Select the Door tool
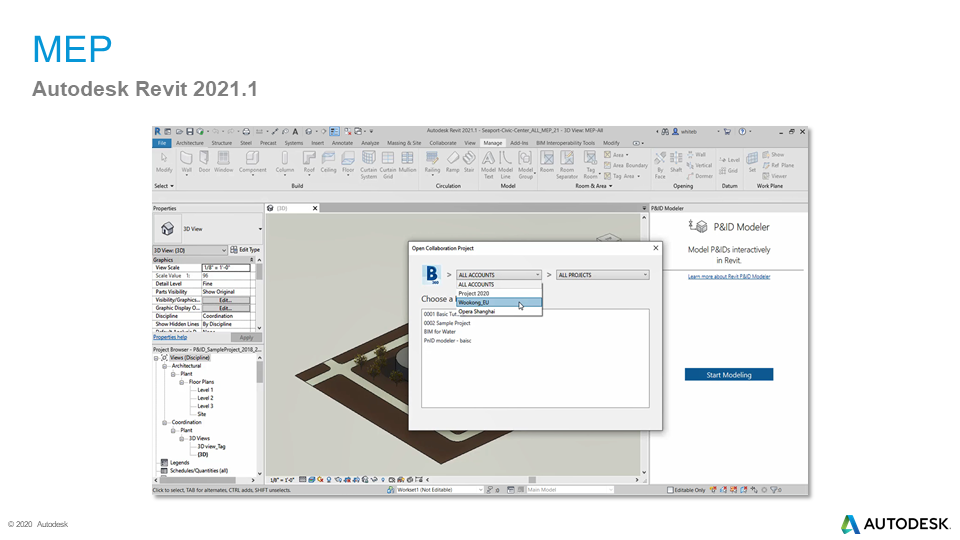Viewport: 960px width, 540px height. click(x=204, y=162)
